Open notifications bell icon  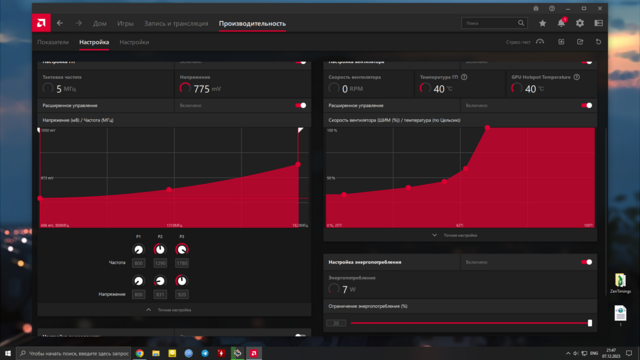tap(562, 23)
